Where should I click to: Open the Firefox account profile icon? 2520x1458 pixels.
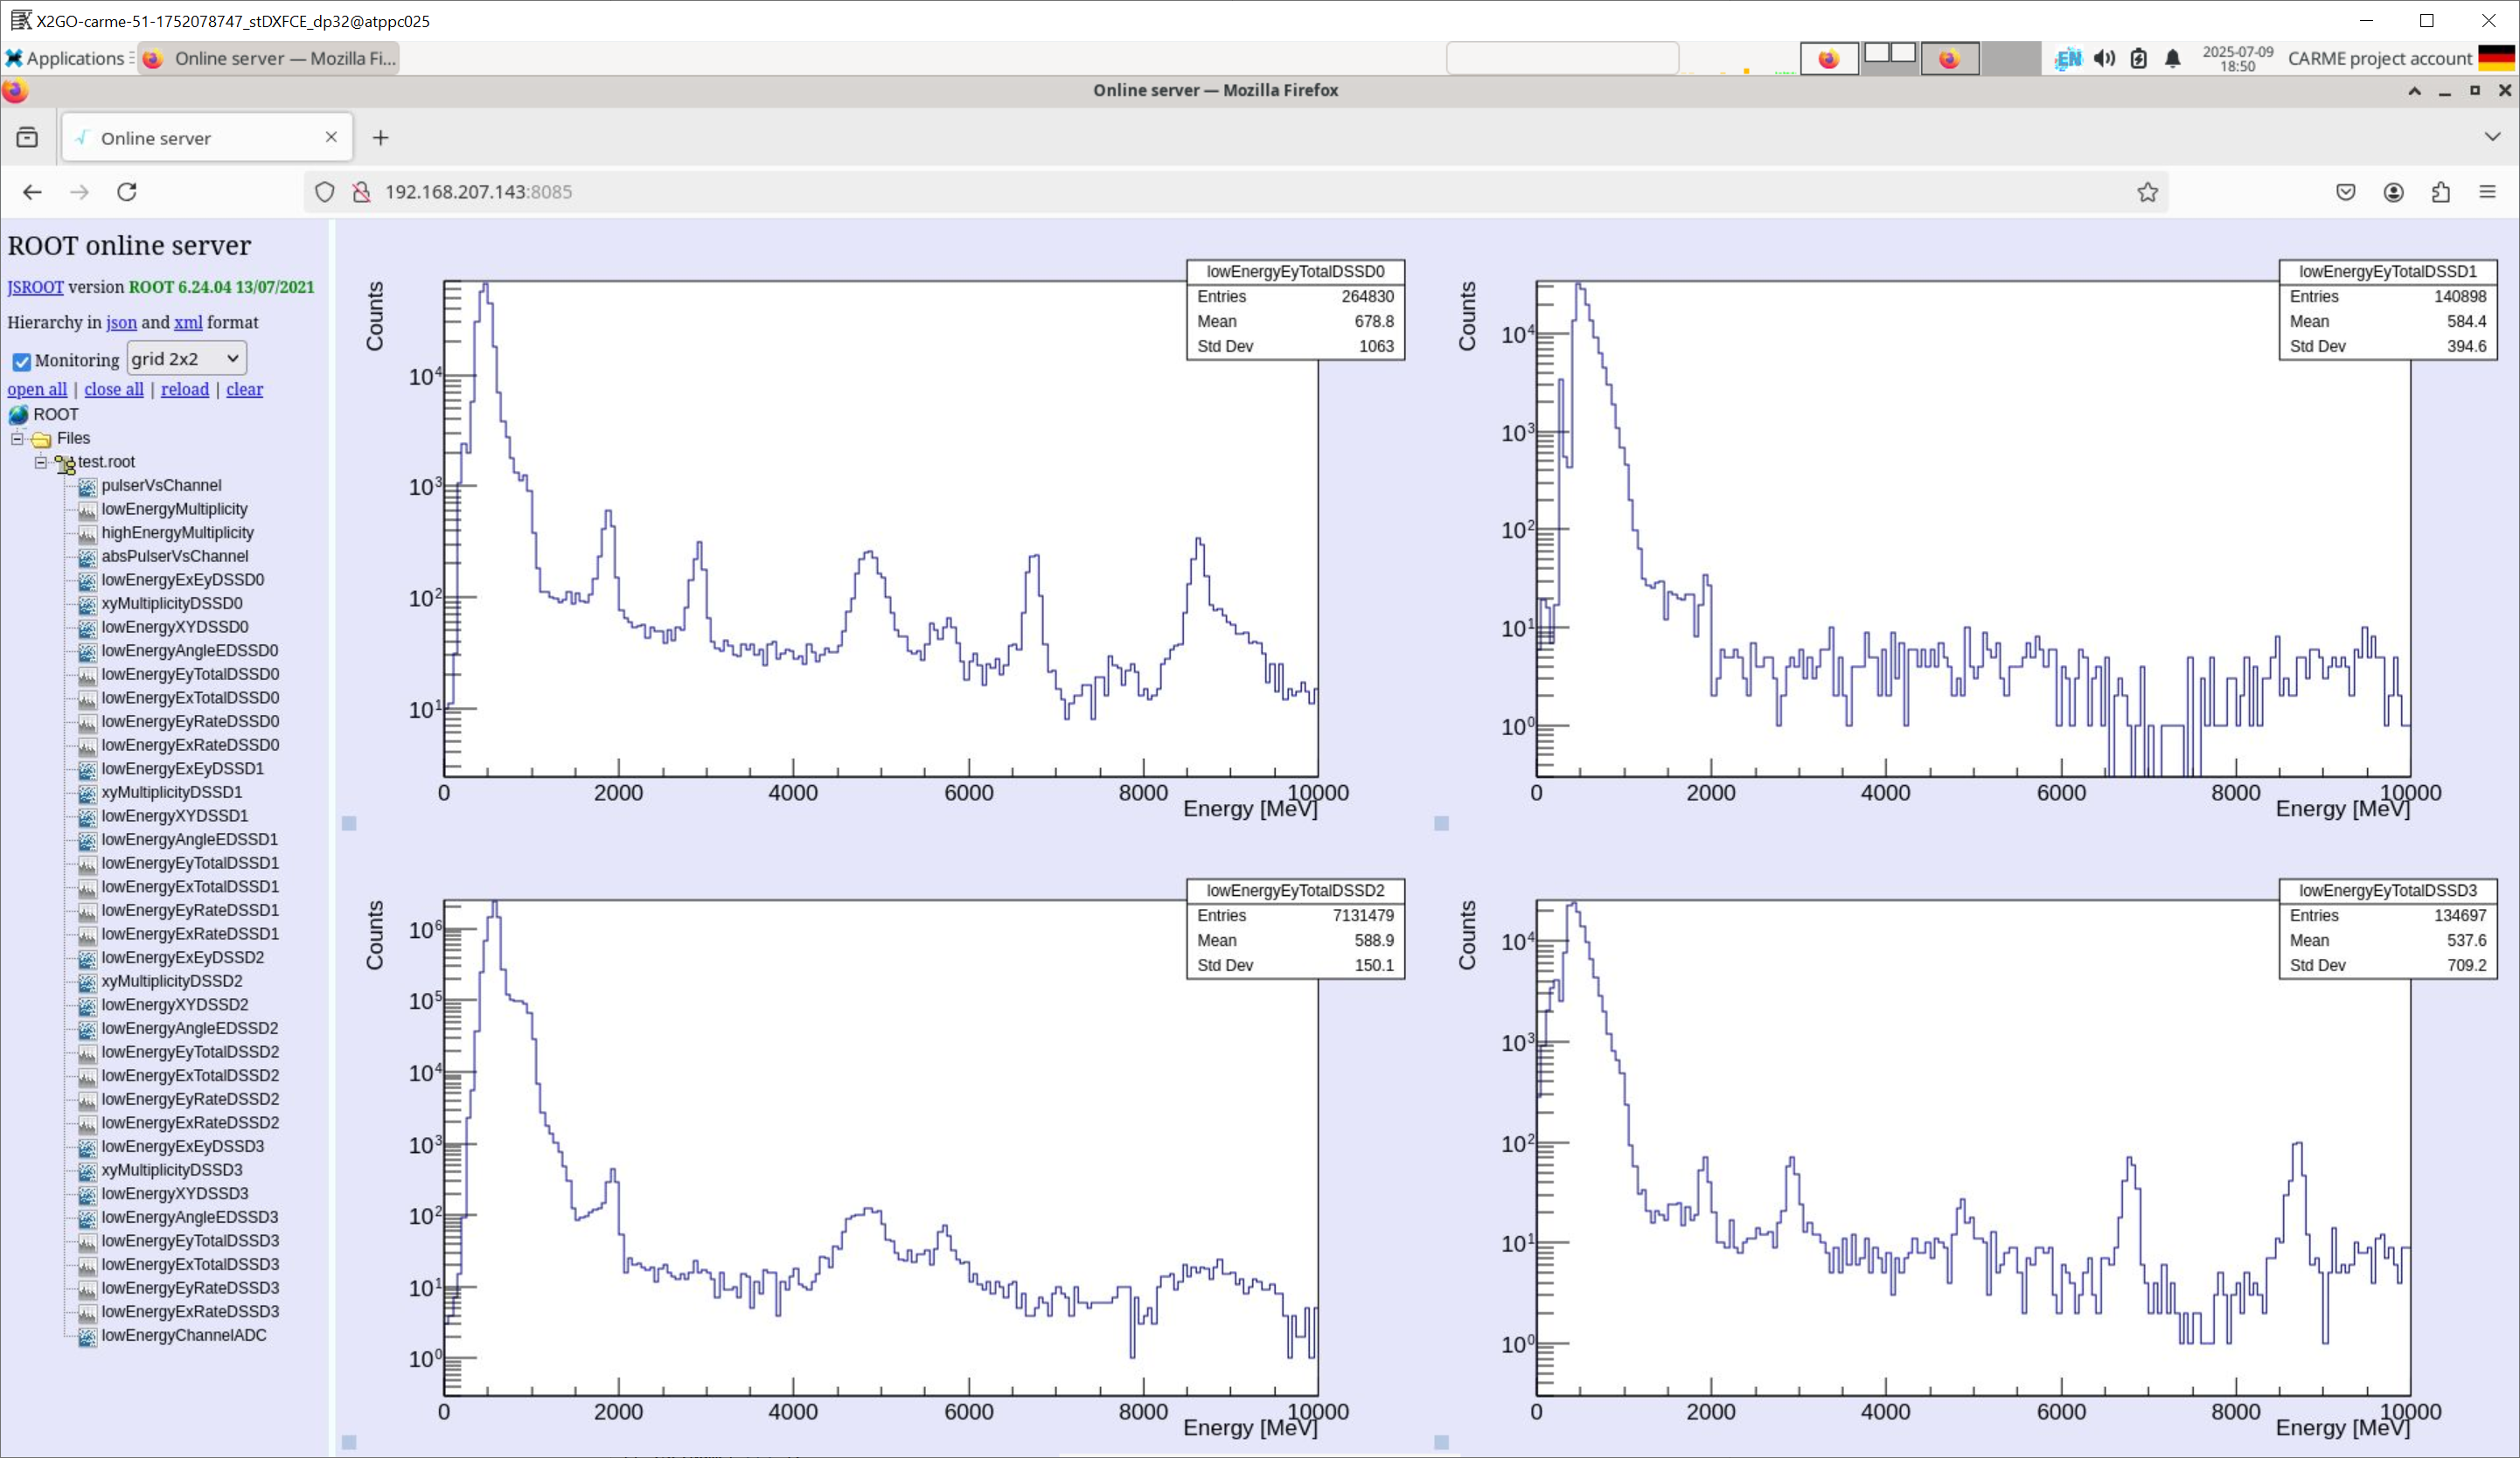point(2393,192)
